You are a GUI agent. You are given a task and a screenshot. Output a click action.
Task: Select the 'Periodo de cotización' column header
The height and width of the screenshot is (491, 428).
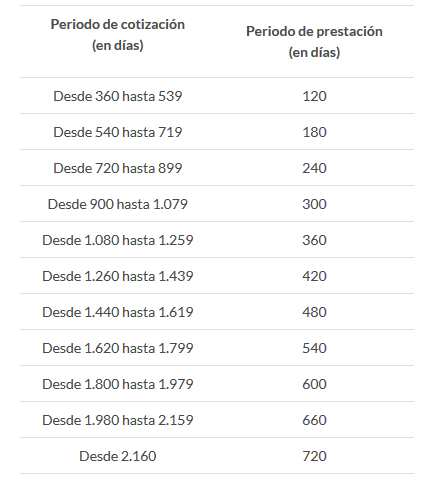(118, 35)
